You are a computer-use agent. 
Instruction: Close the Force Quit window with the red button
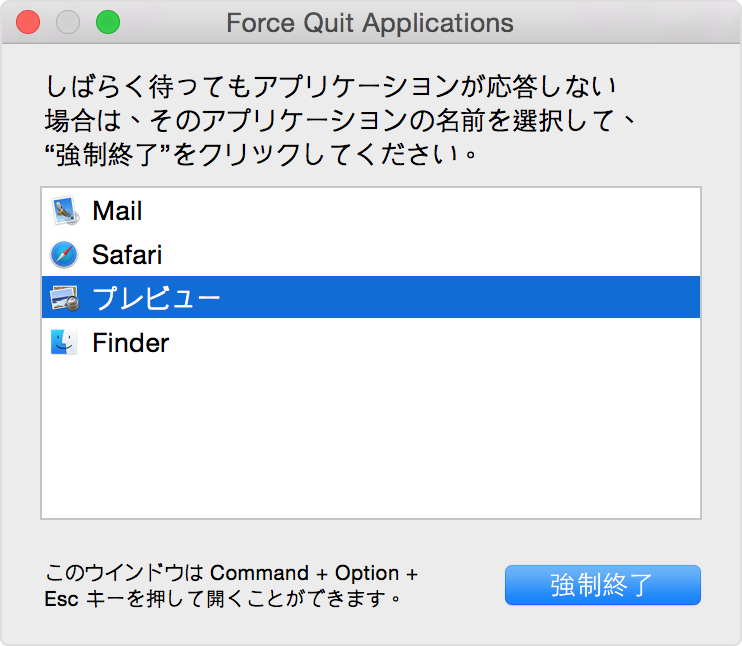coord(28,22)
